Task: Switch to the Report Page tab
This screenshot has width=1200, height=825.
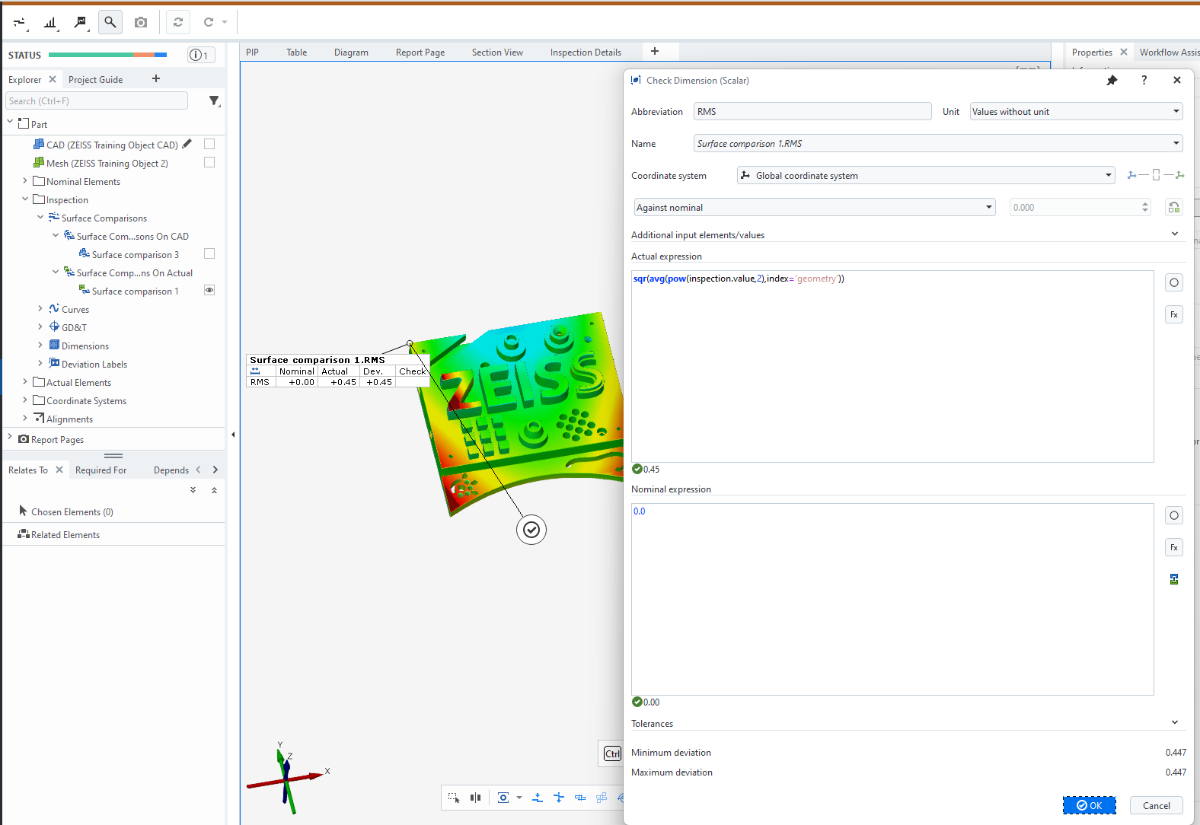Action: (x=420, y=52)
